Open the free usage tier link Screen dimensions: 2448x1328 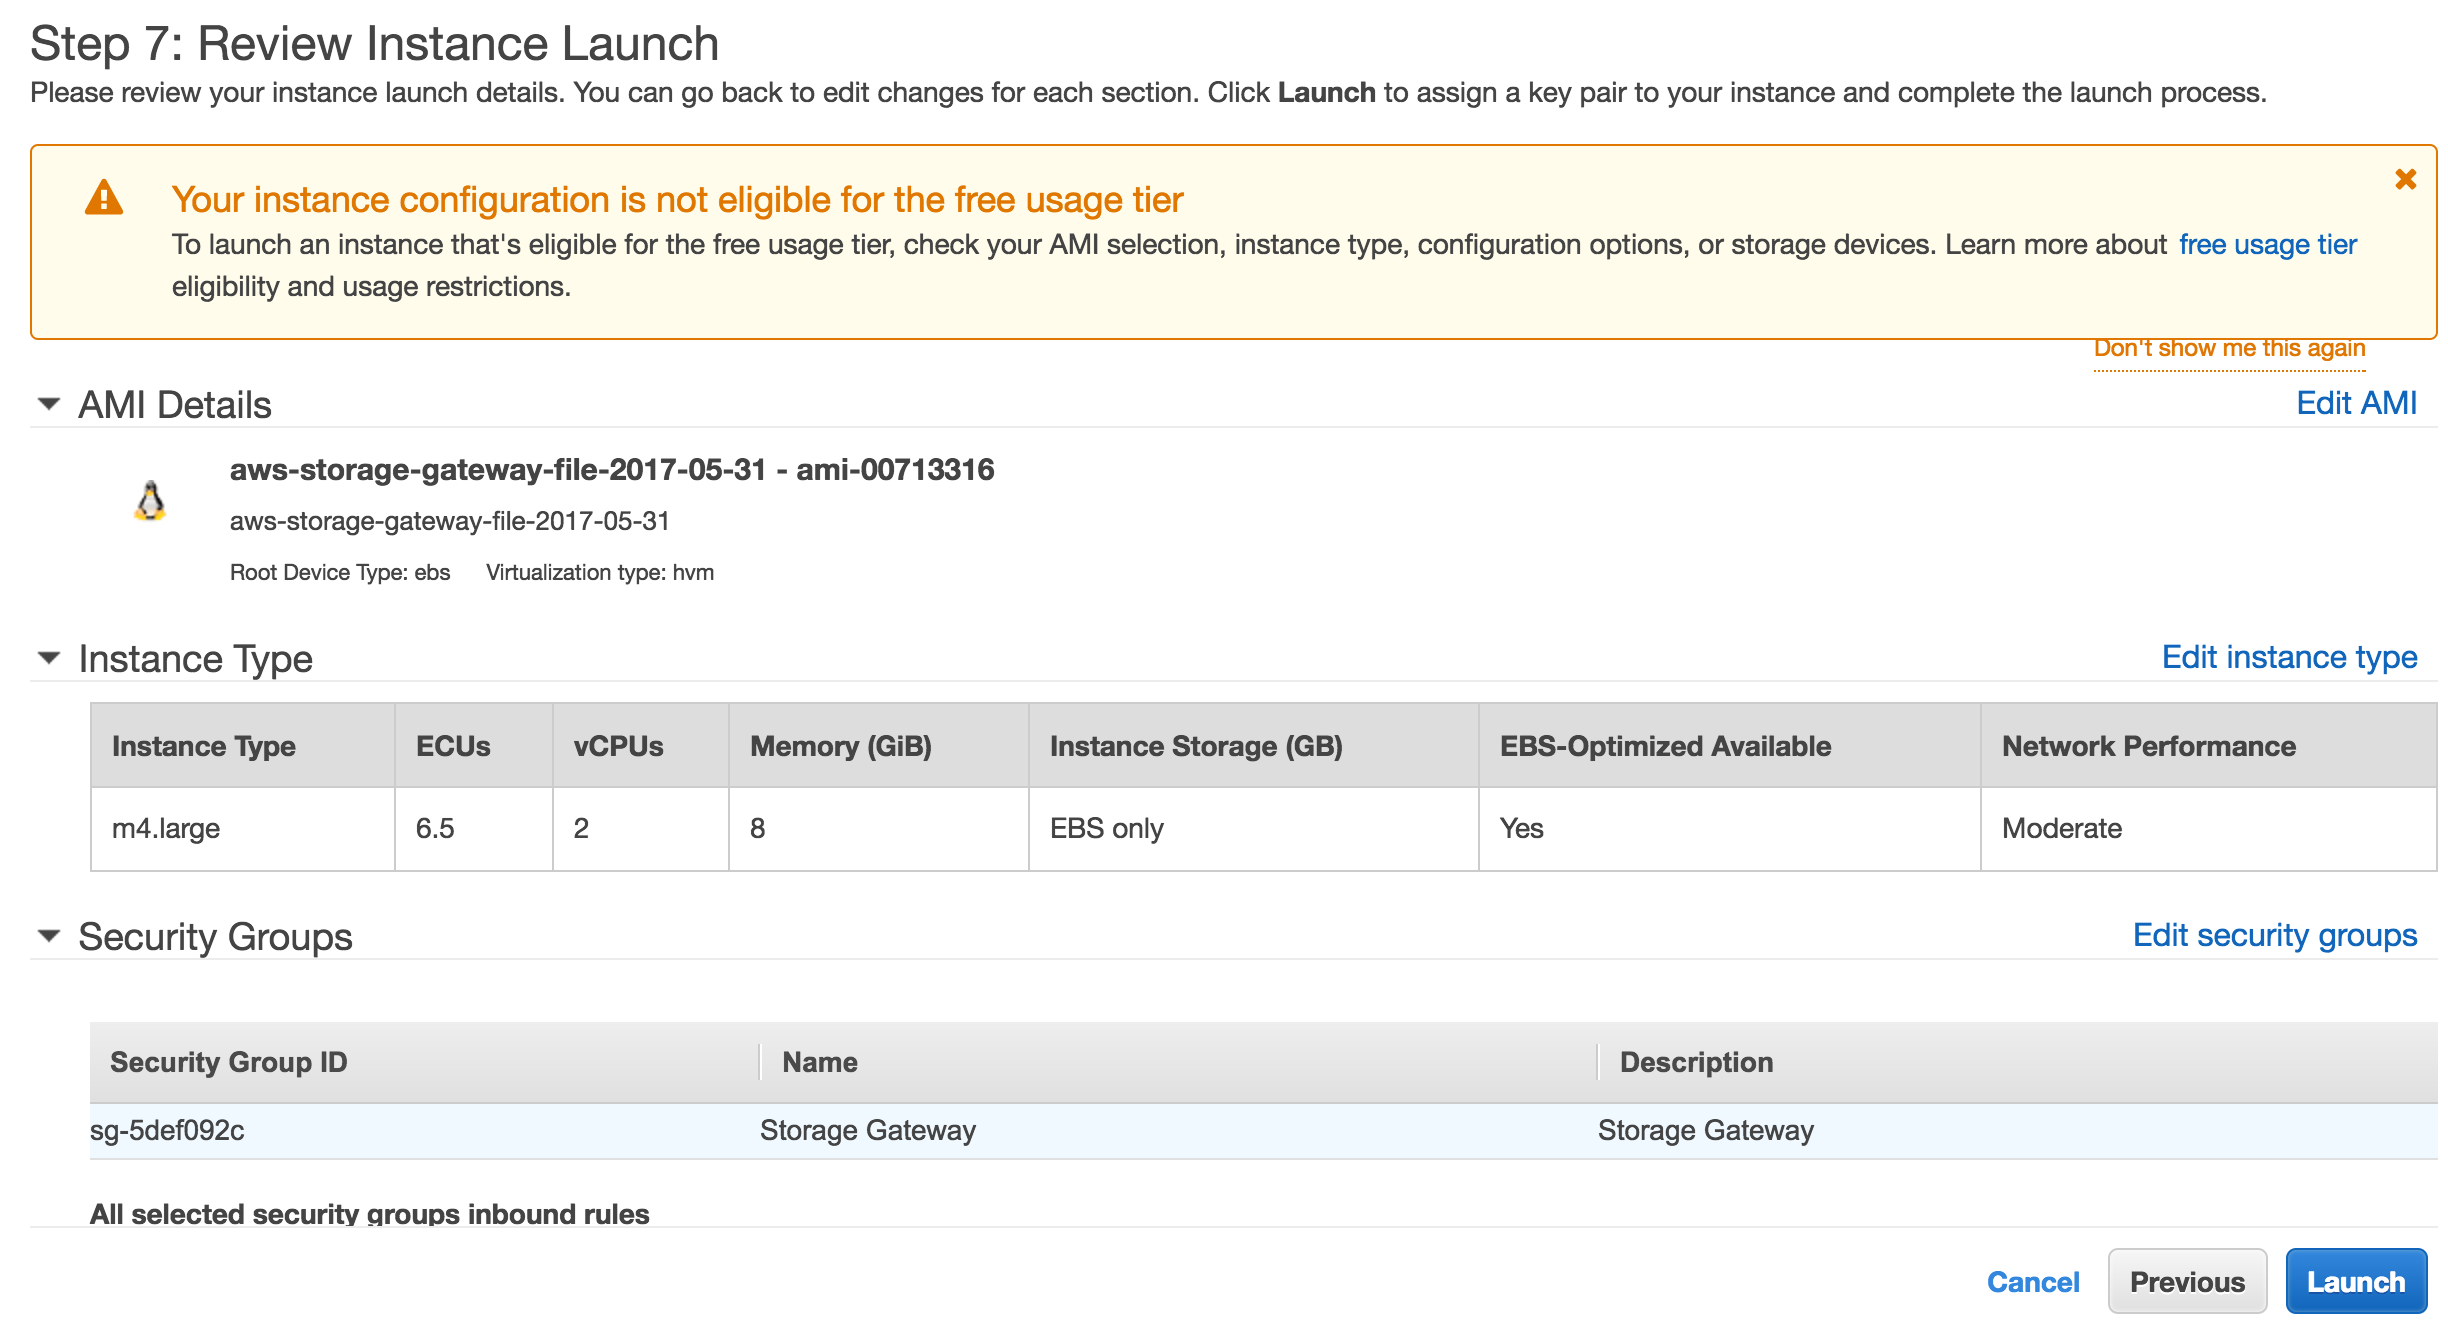point(2267,244)
